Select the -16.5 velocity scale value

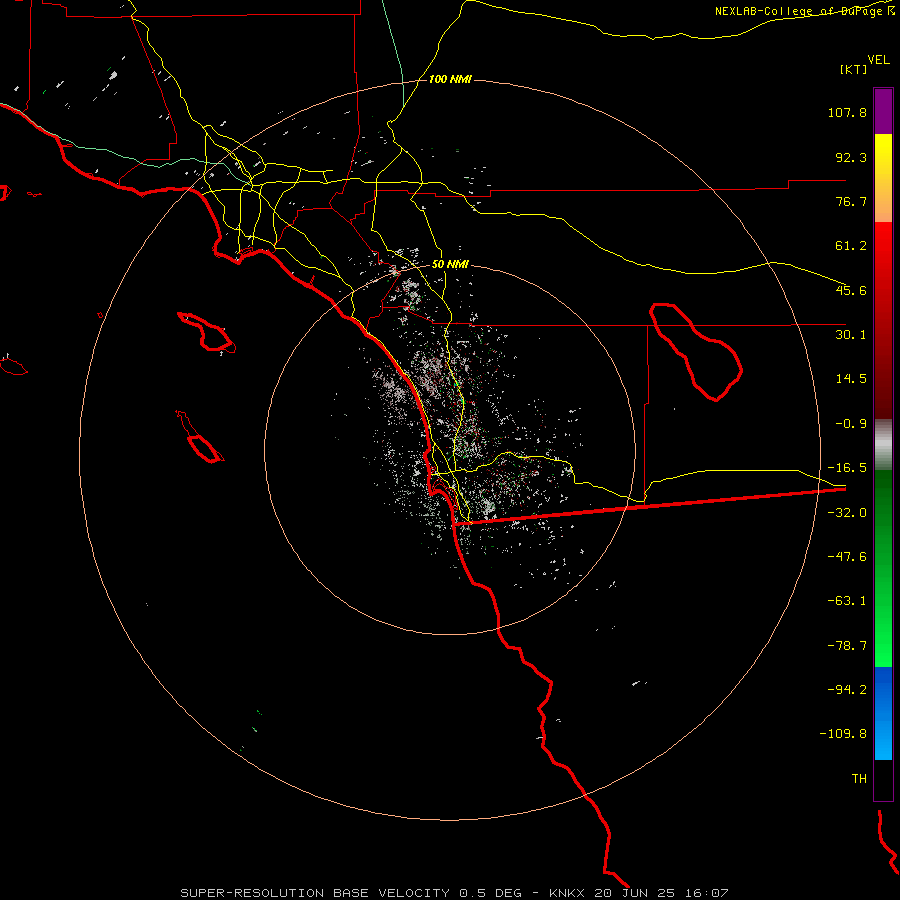[847, 468]
